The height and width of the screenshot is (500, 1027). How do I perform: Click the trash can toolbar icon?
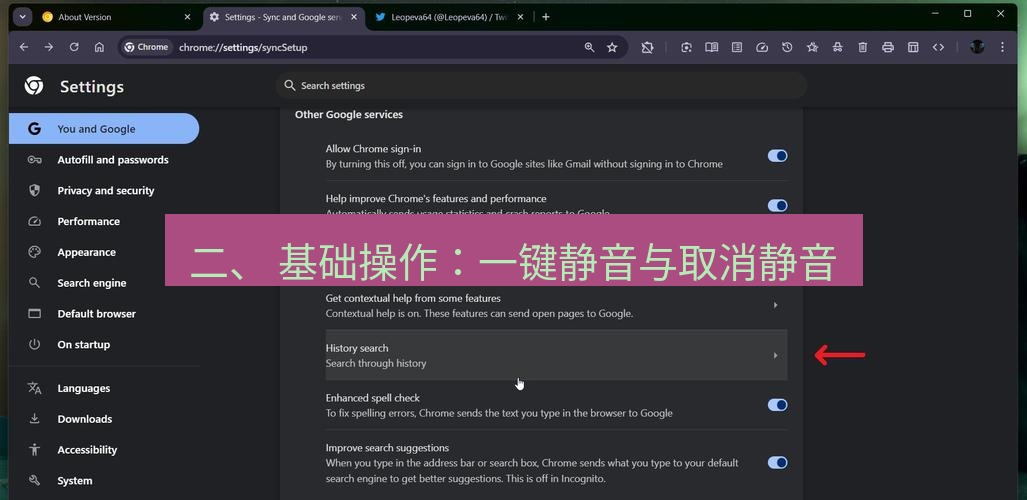tap(863, 47)
